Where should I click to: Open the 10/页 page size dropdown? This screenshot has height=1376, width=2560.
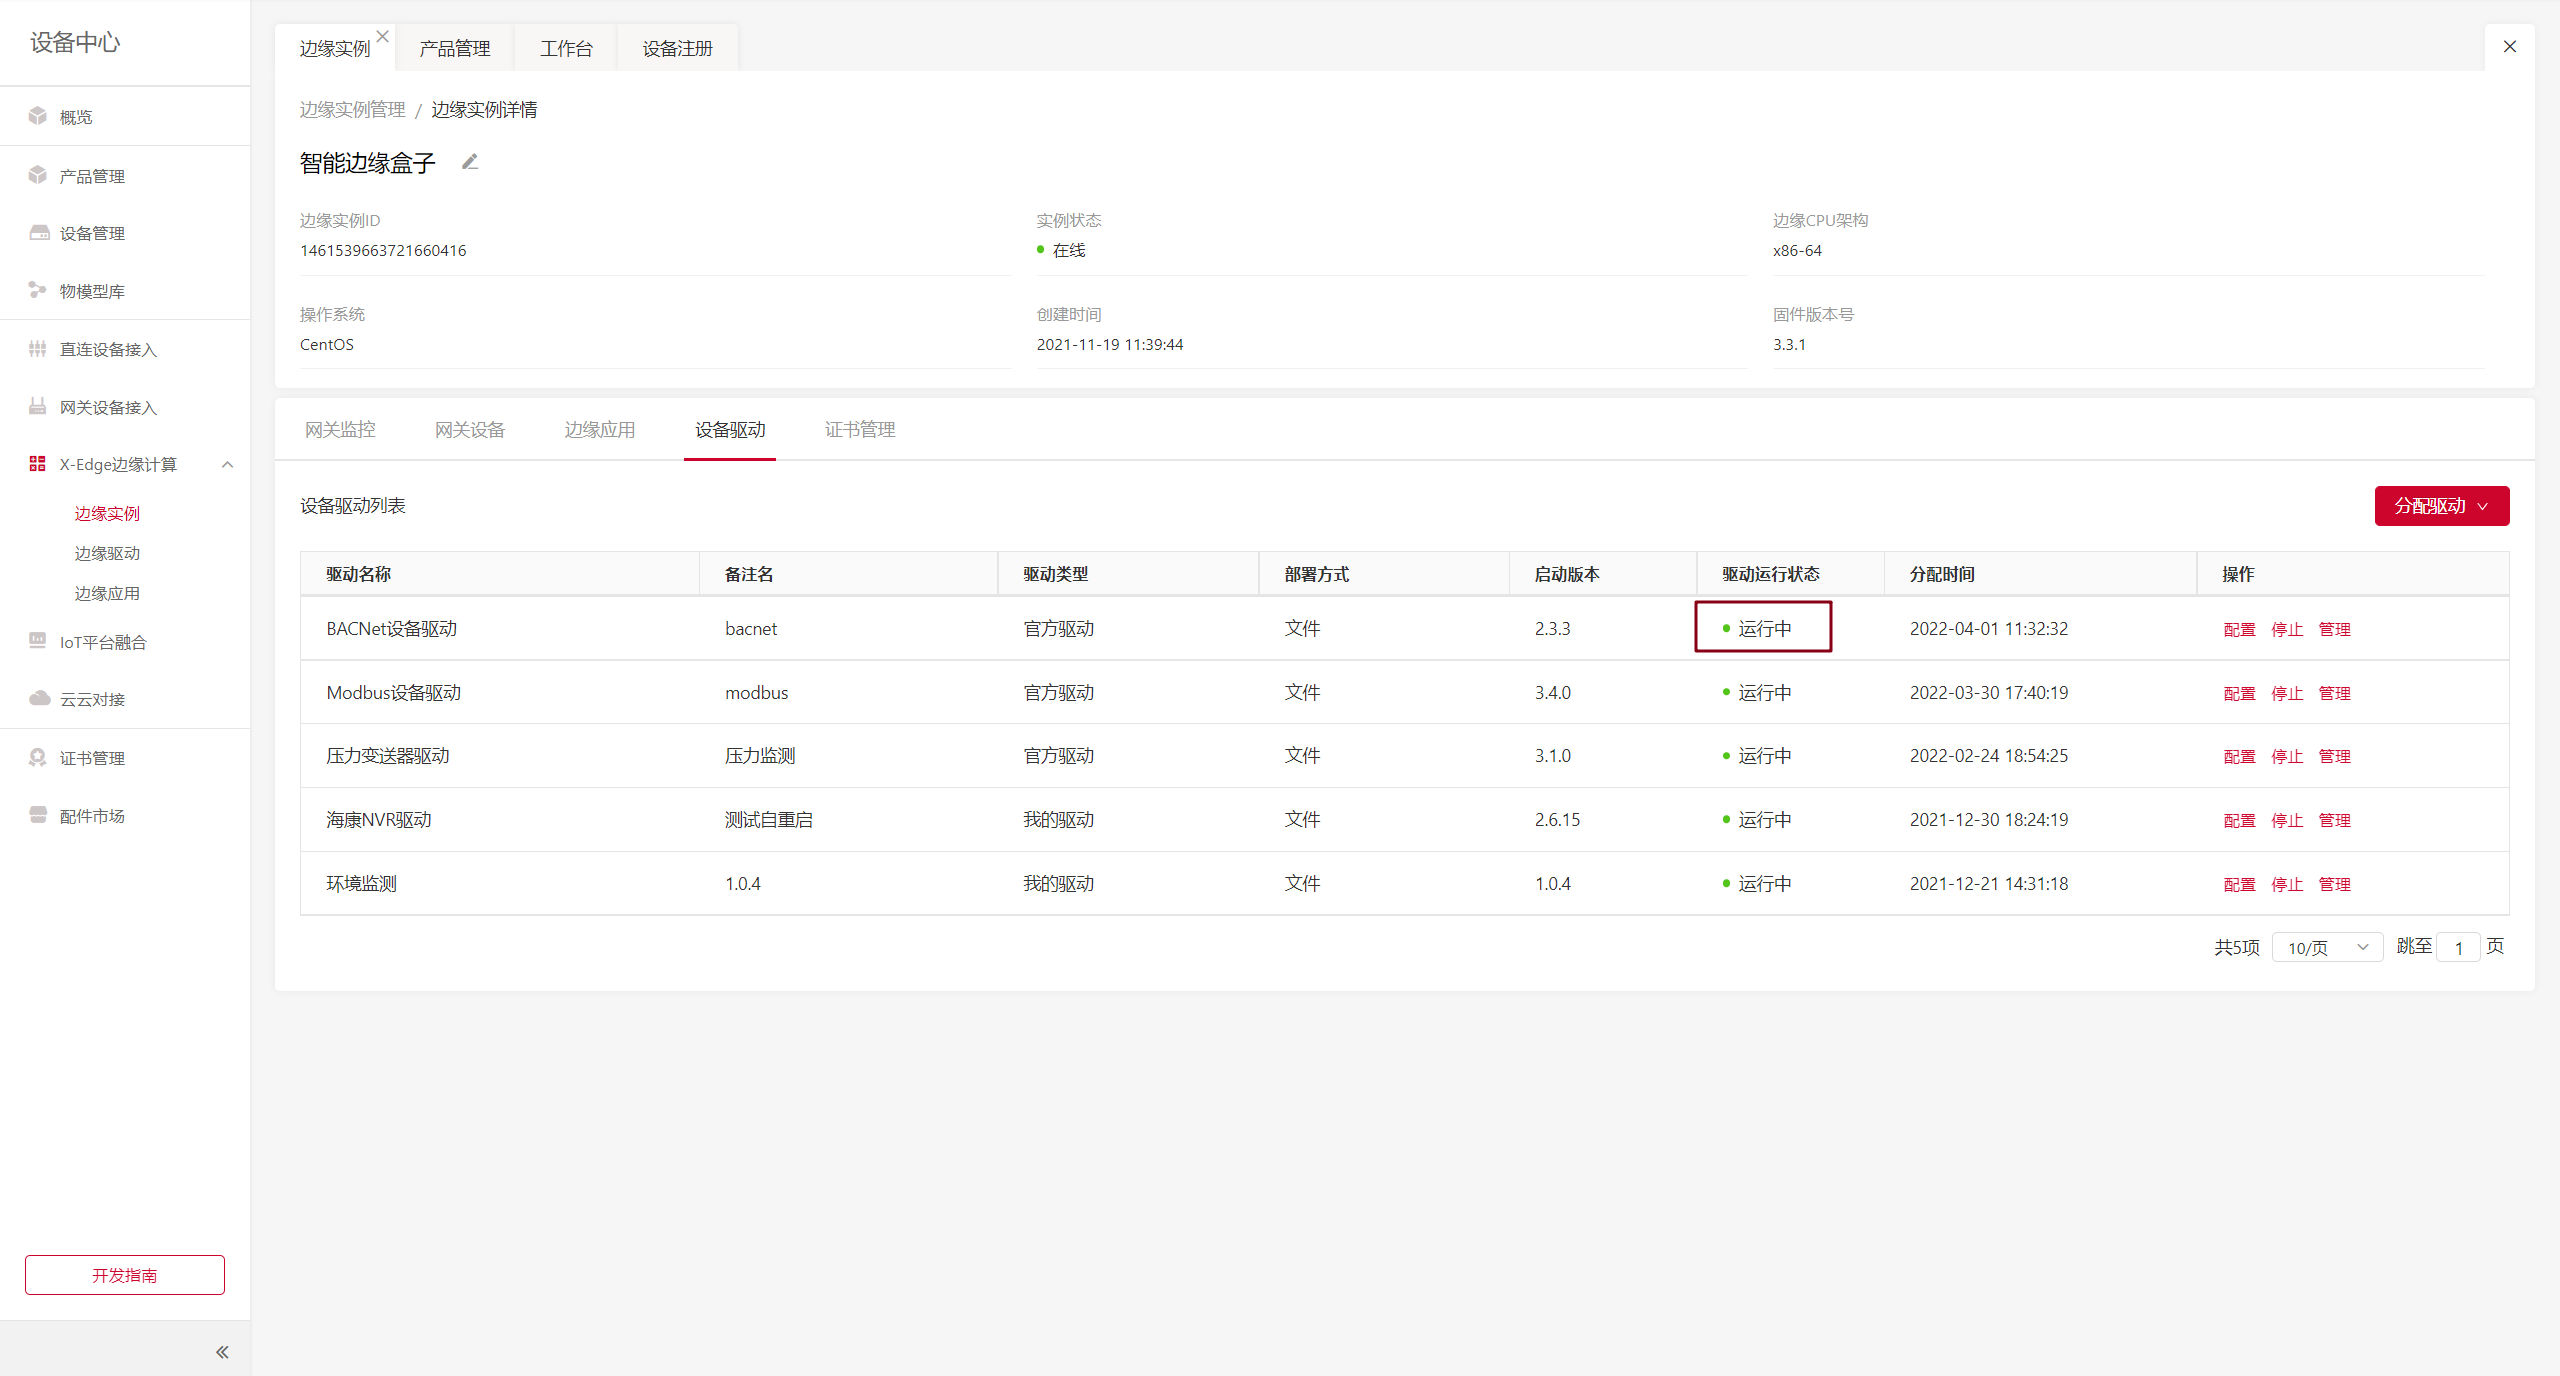2327,947
